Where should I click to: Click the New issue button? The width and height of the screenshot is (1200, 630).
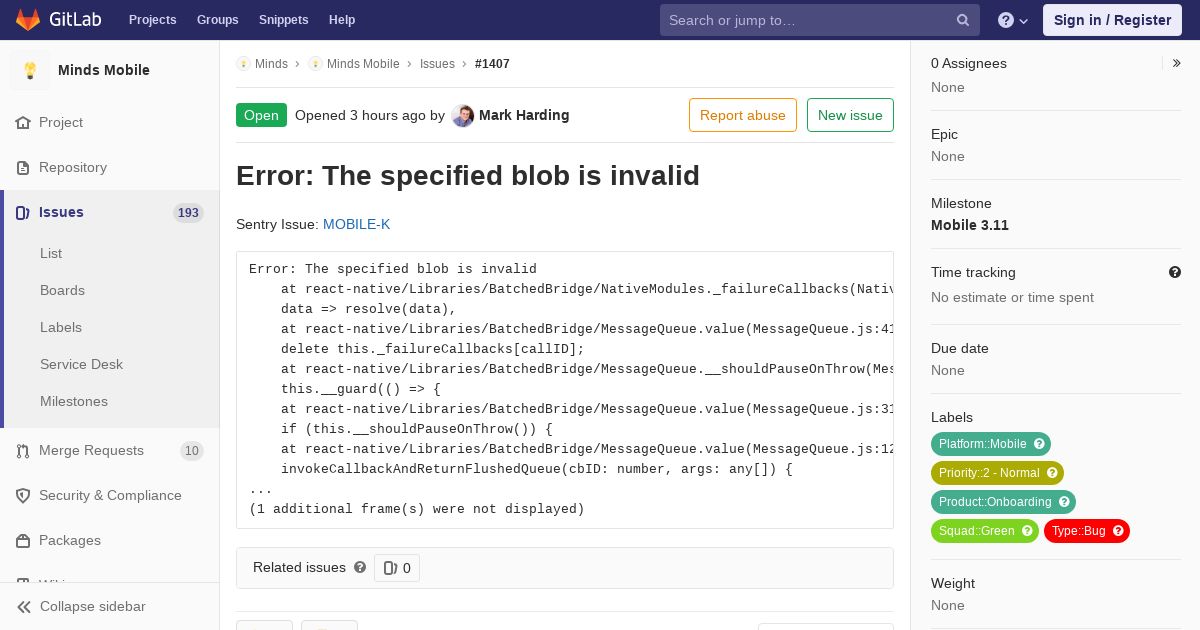pyautogui.click(x=850, y=115)
